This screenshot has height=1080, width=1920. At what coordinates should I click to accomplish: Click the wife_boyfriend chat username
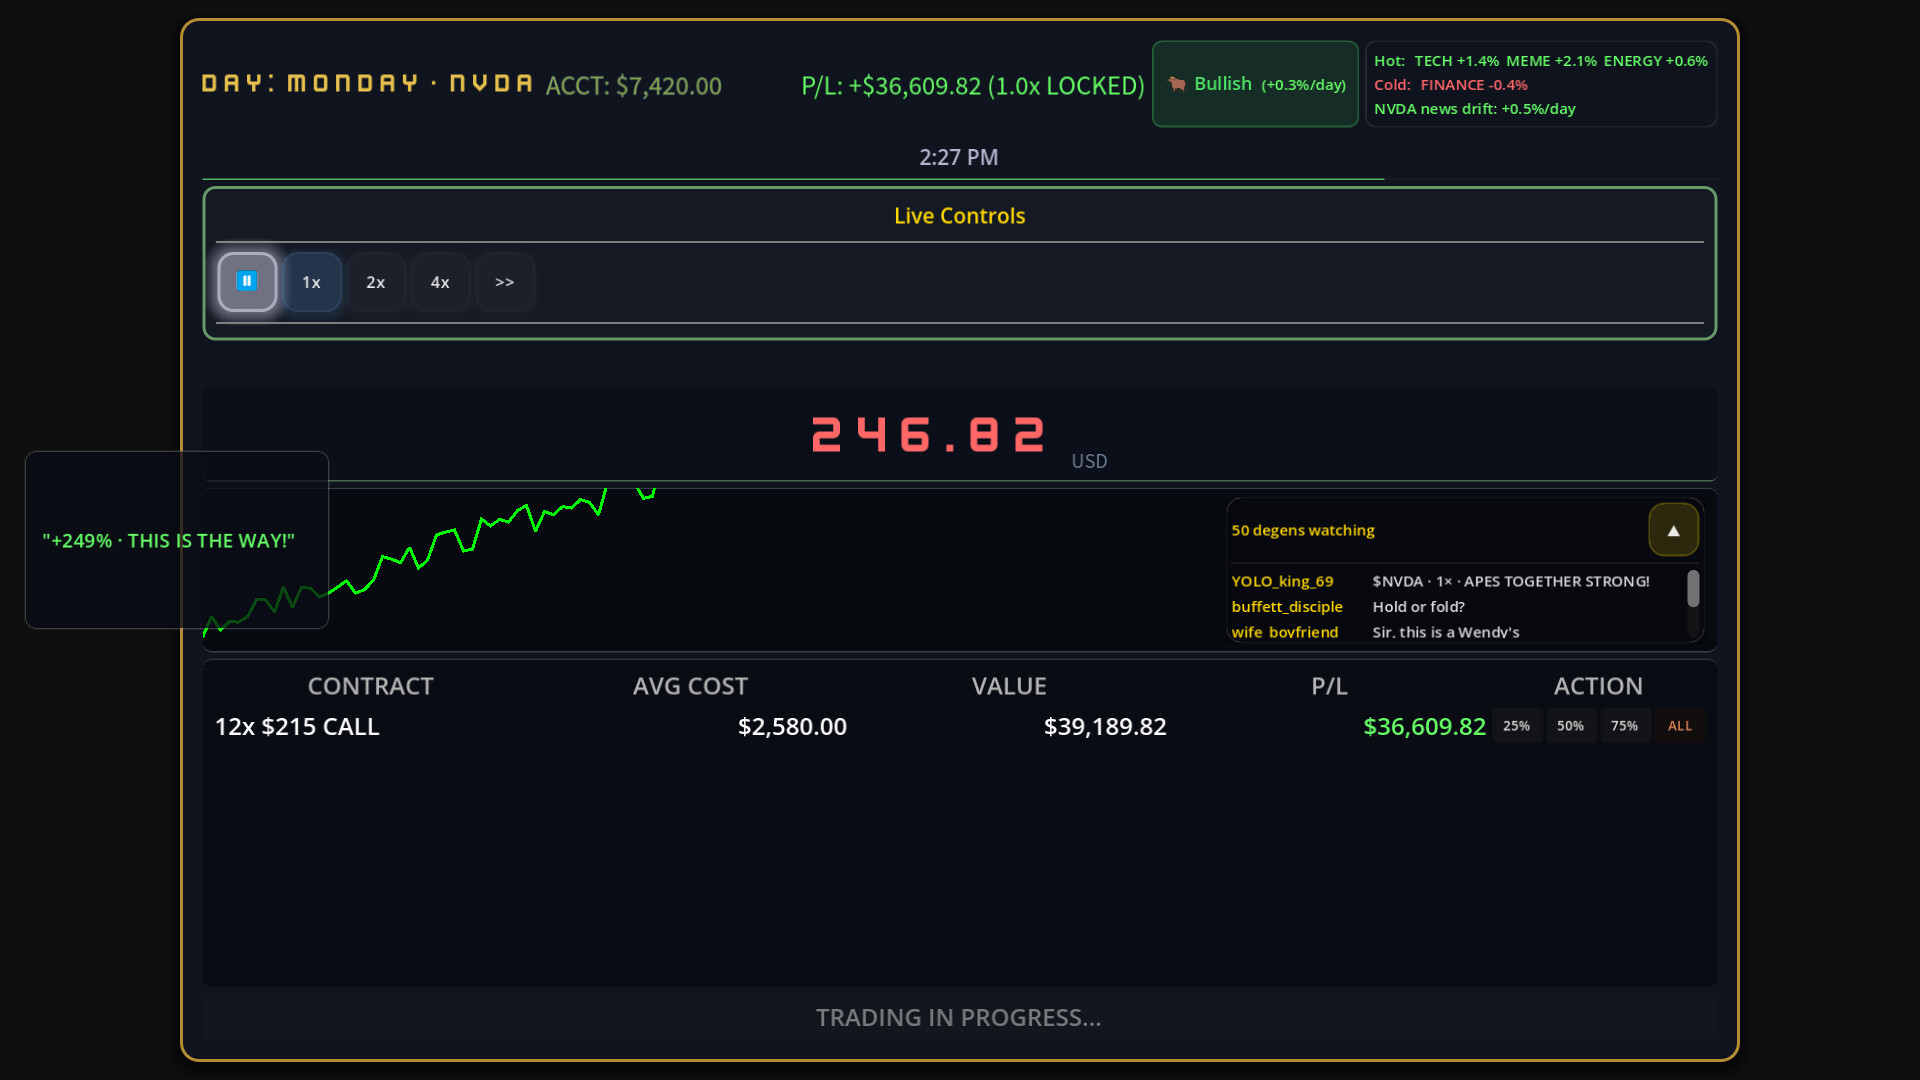coord(1284,632)
